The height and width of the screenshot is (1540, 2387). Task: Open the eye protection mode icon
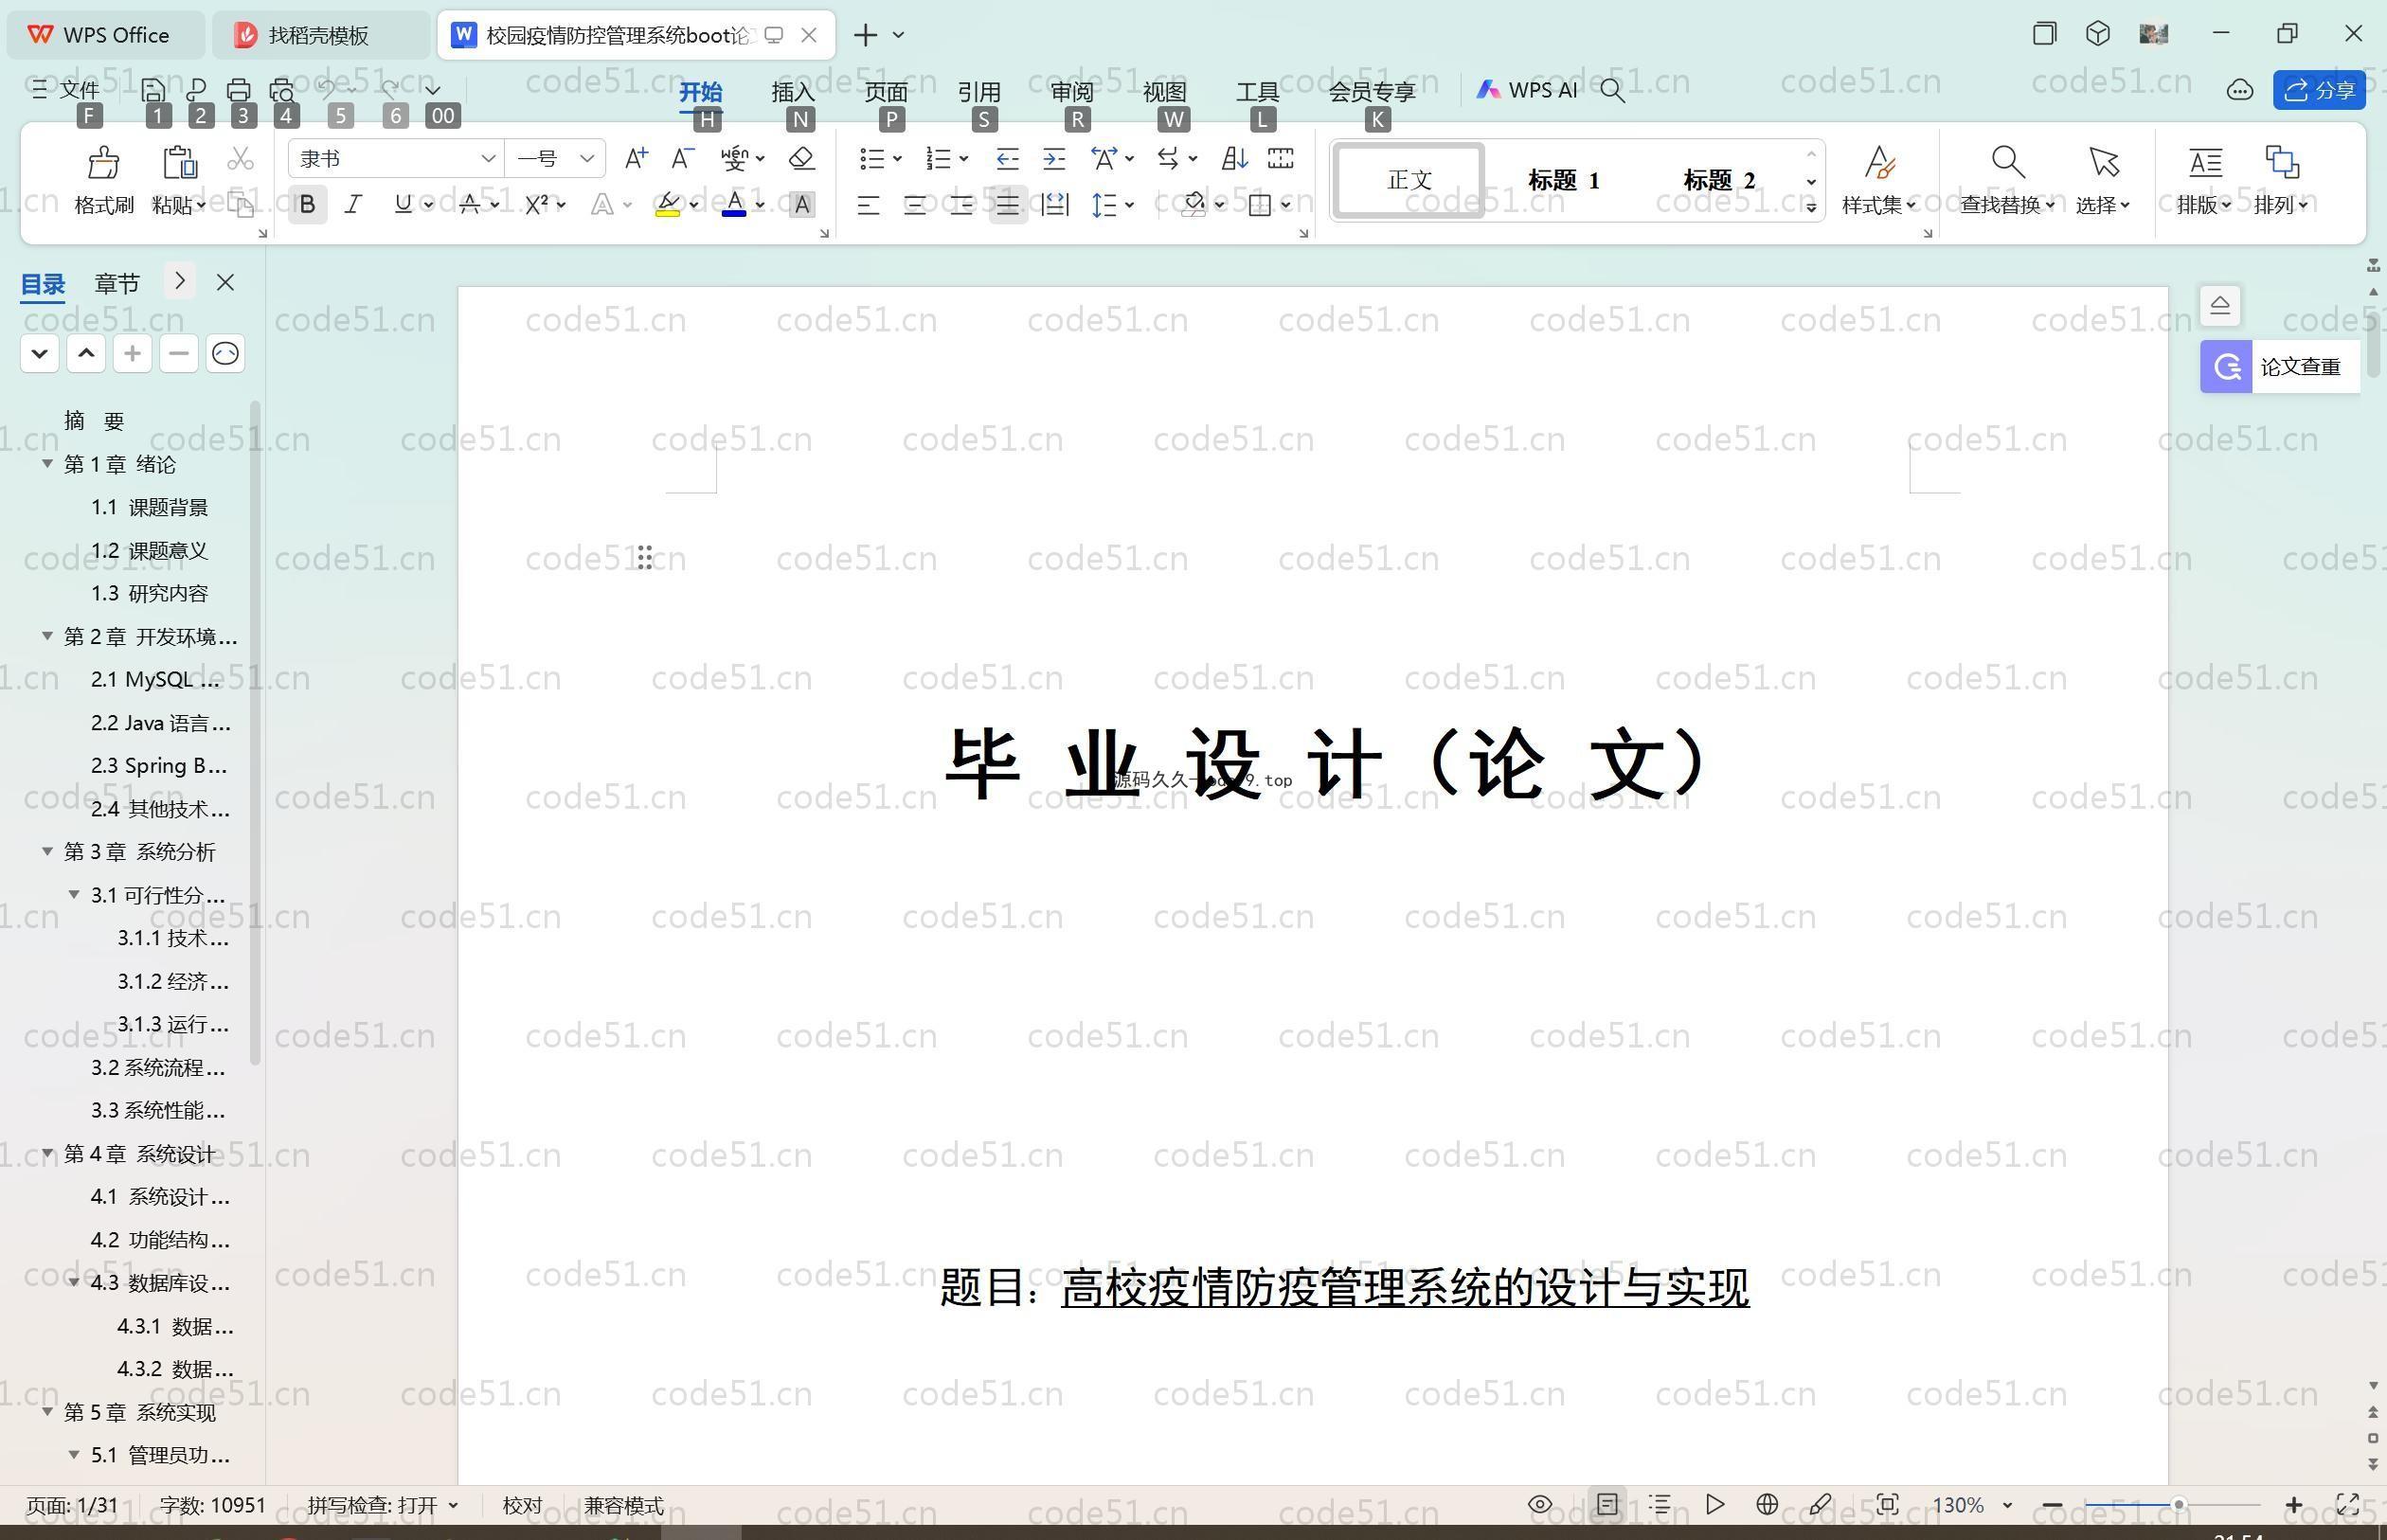point(1540,1504)
